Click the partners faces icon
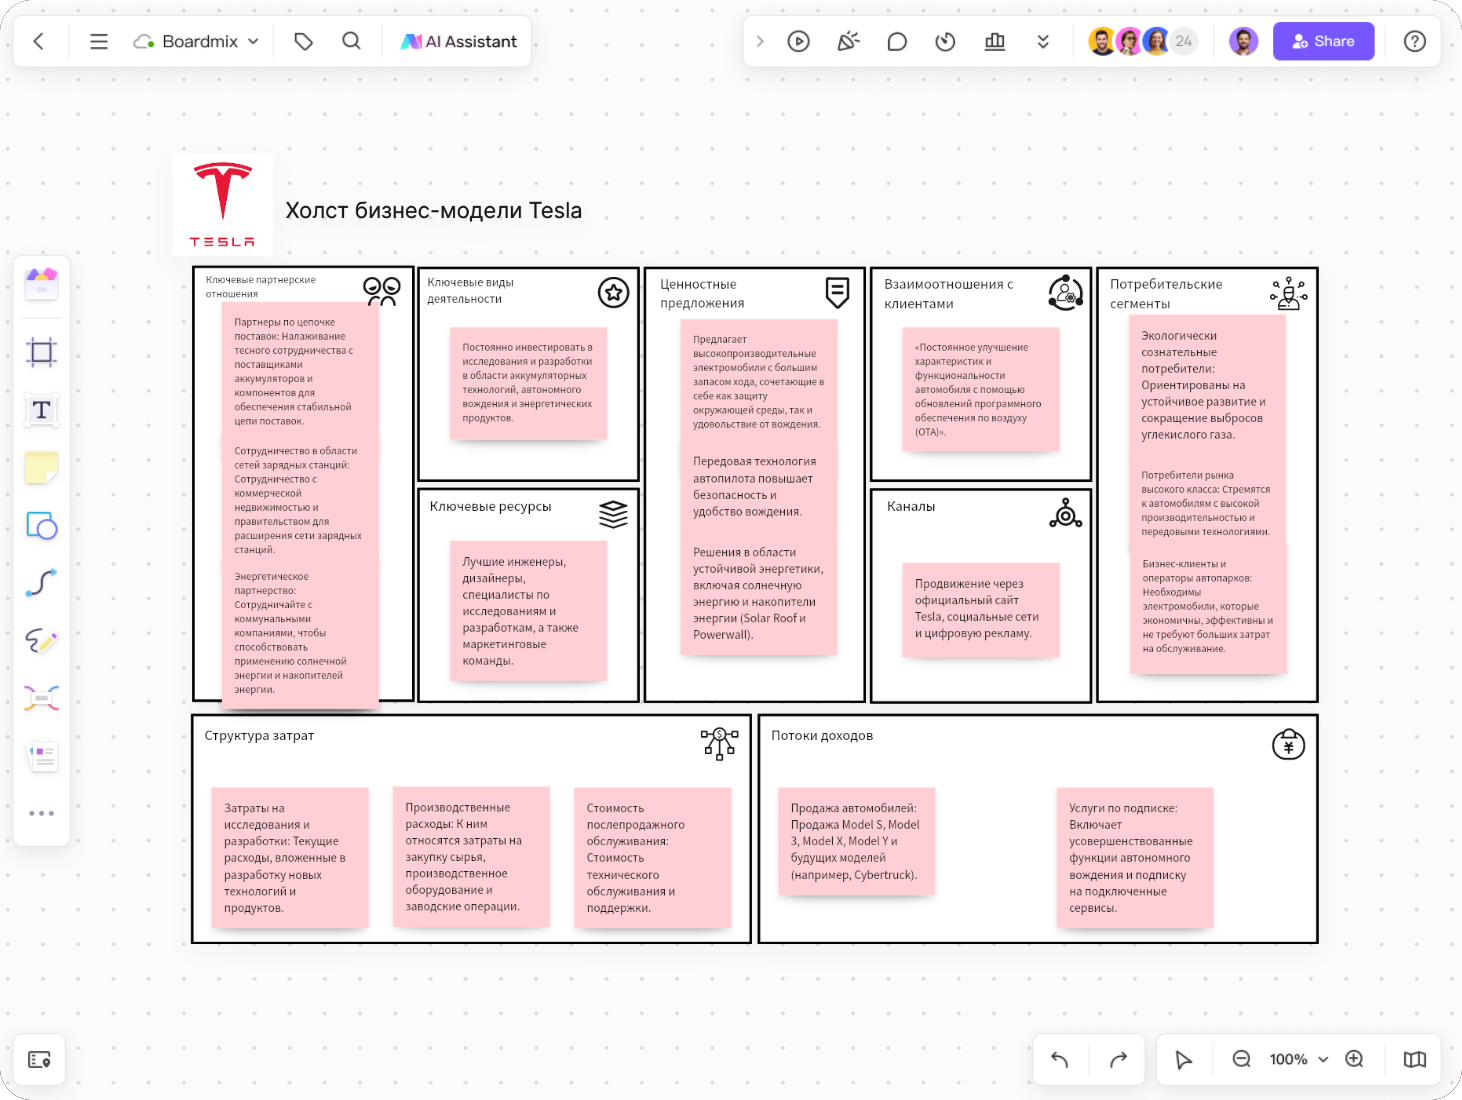This screenshot has height=1100, width=1462. pos(382,291)
